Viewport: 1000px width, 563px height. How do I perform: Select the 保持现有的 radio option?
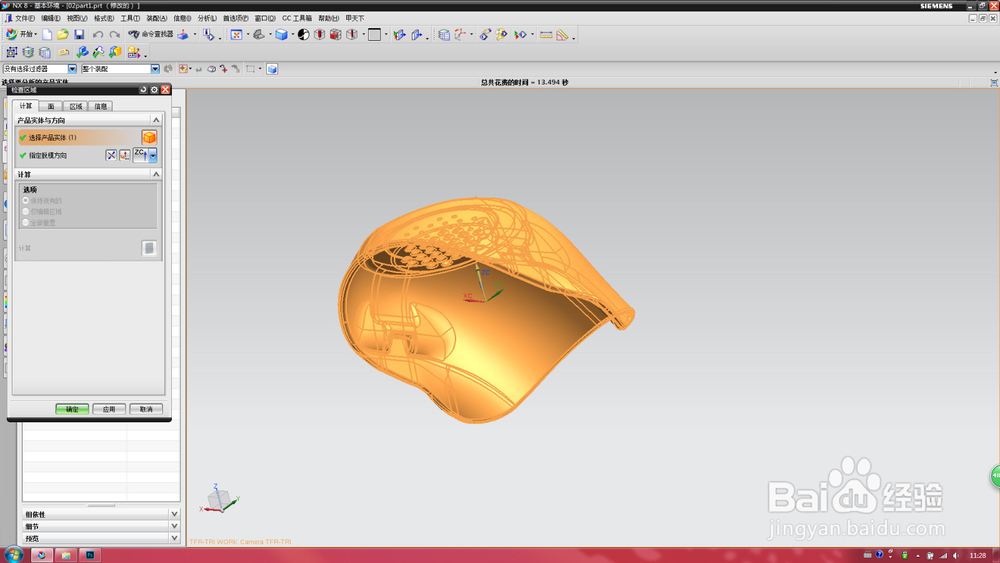coord(26,201)
